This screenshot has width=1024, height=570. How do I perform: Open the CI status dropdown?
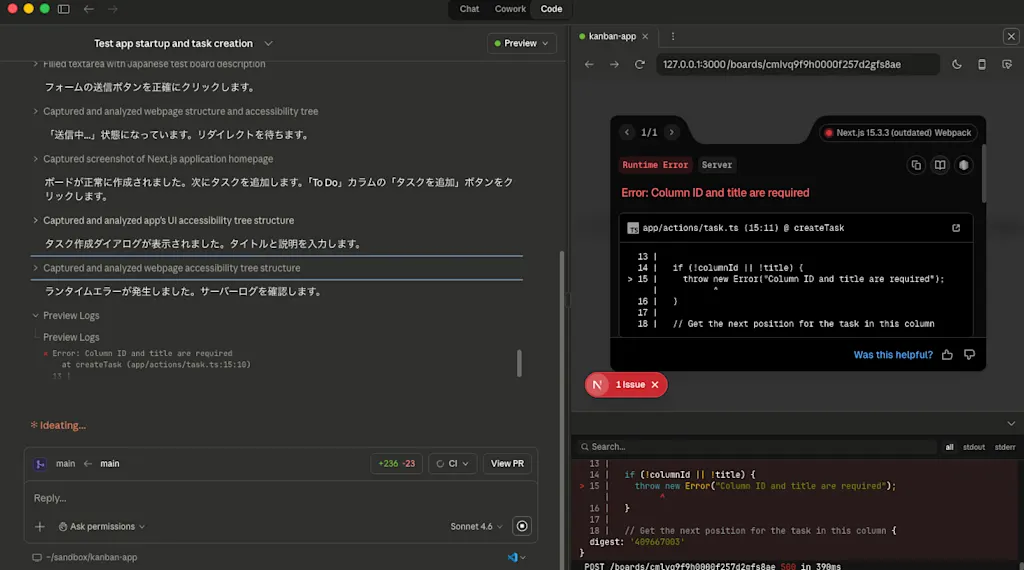click(453, 464)
